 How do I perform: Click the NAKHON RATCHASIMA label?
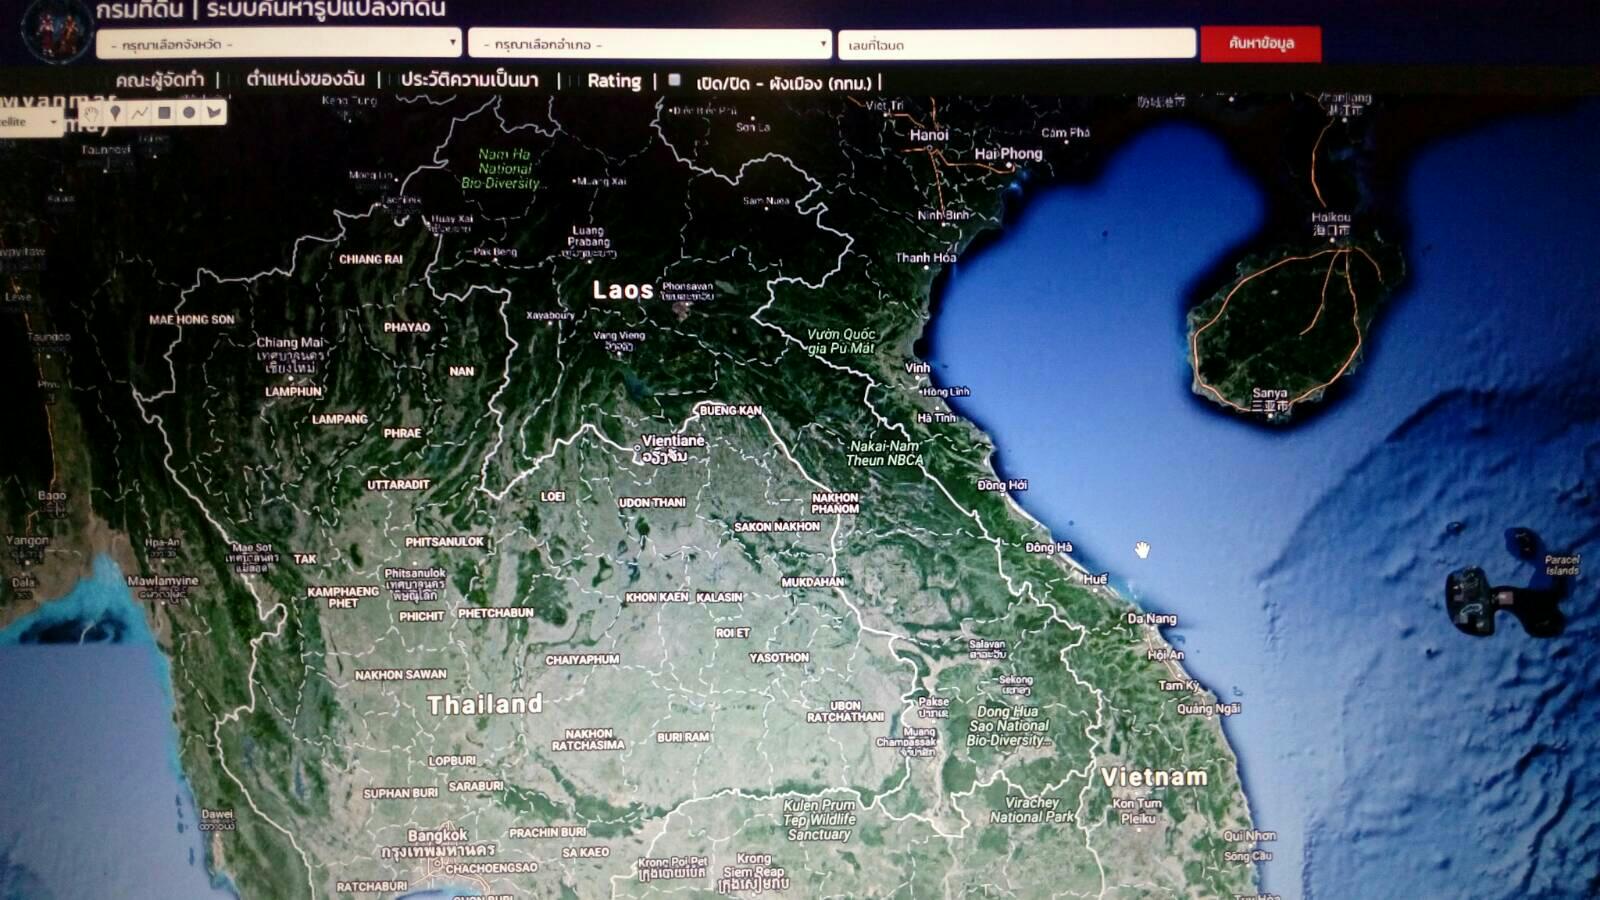(588, 740)
